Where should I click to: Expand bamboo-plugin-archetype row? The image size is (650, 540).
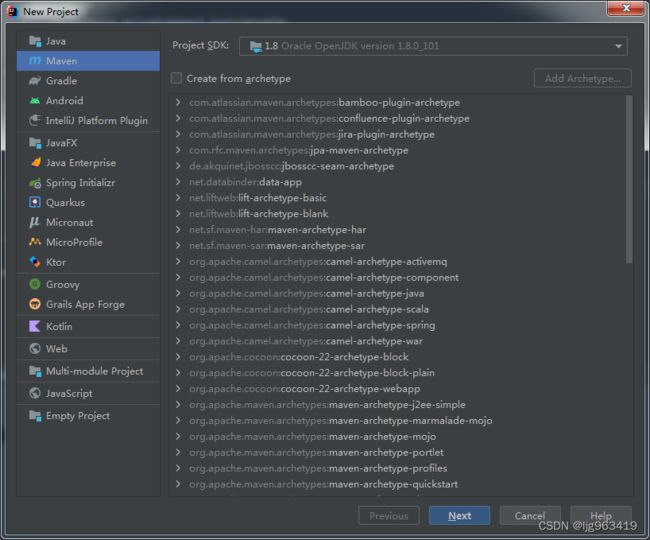[178, 102]
